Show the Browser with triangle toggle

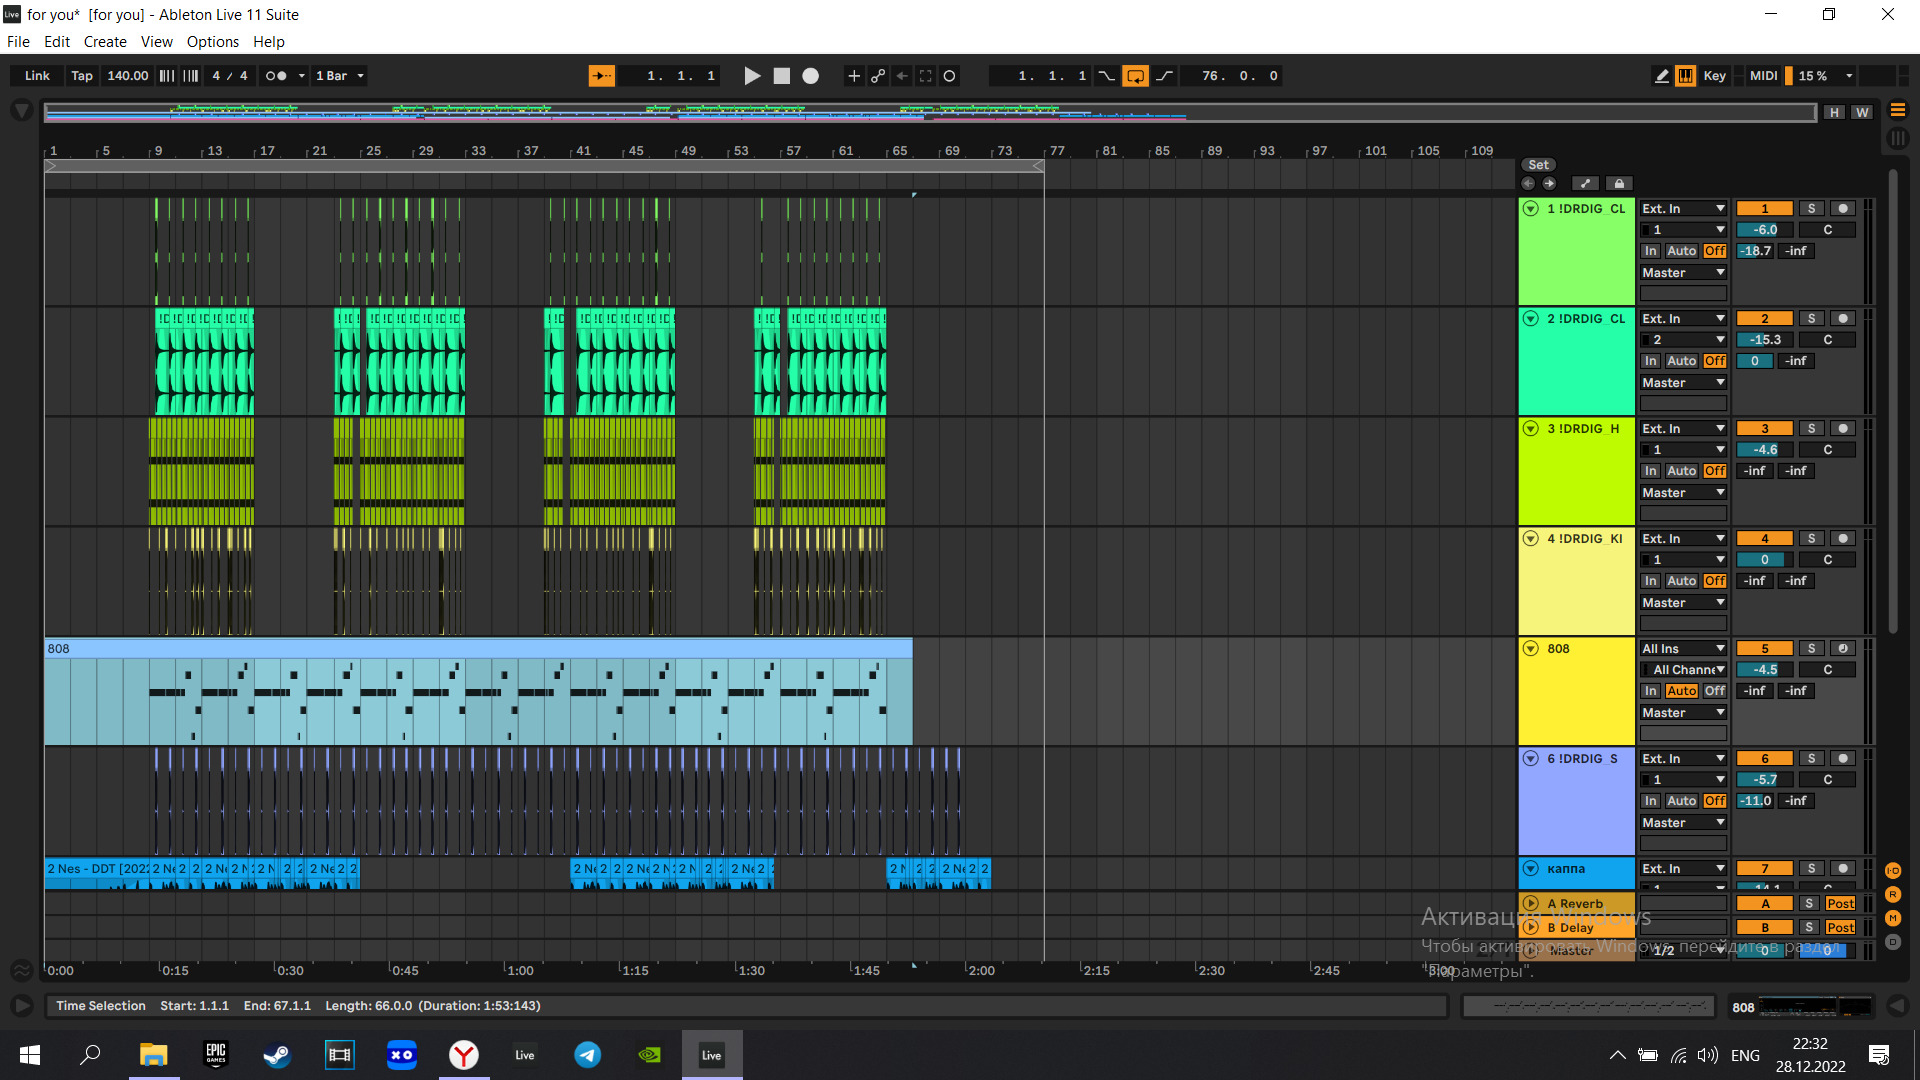click(x=21, y=111)
